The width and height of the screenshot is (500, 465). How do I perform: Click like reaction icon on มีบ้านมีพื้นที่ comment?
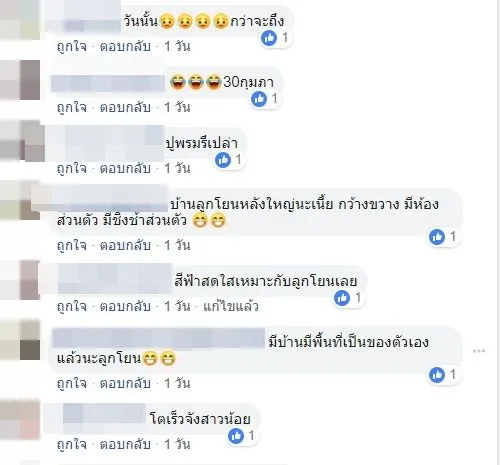coord(437,375)
